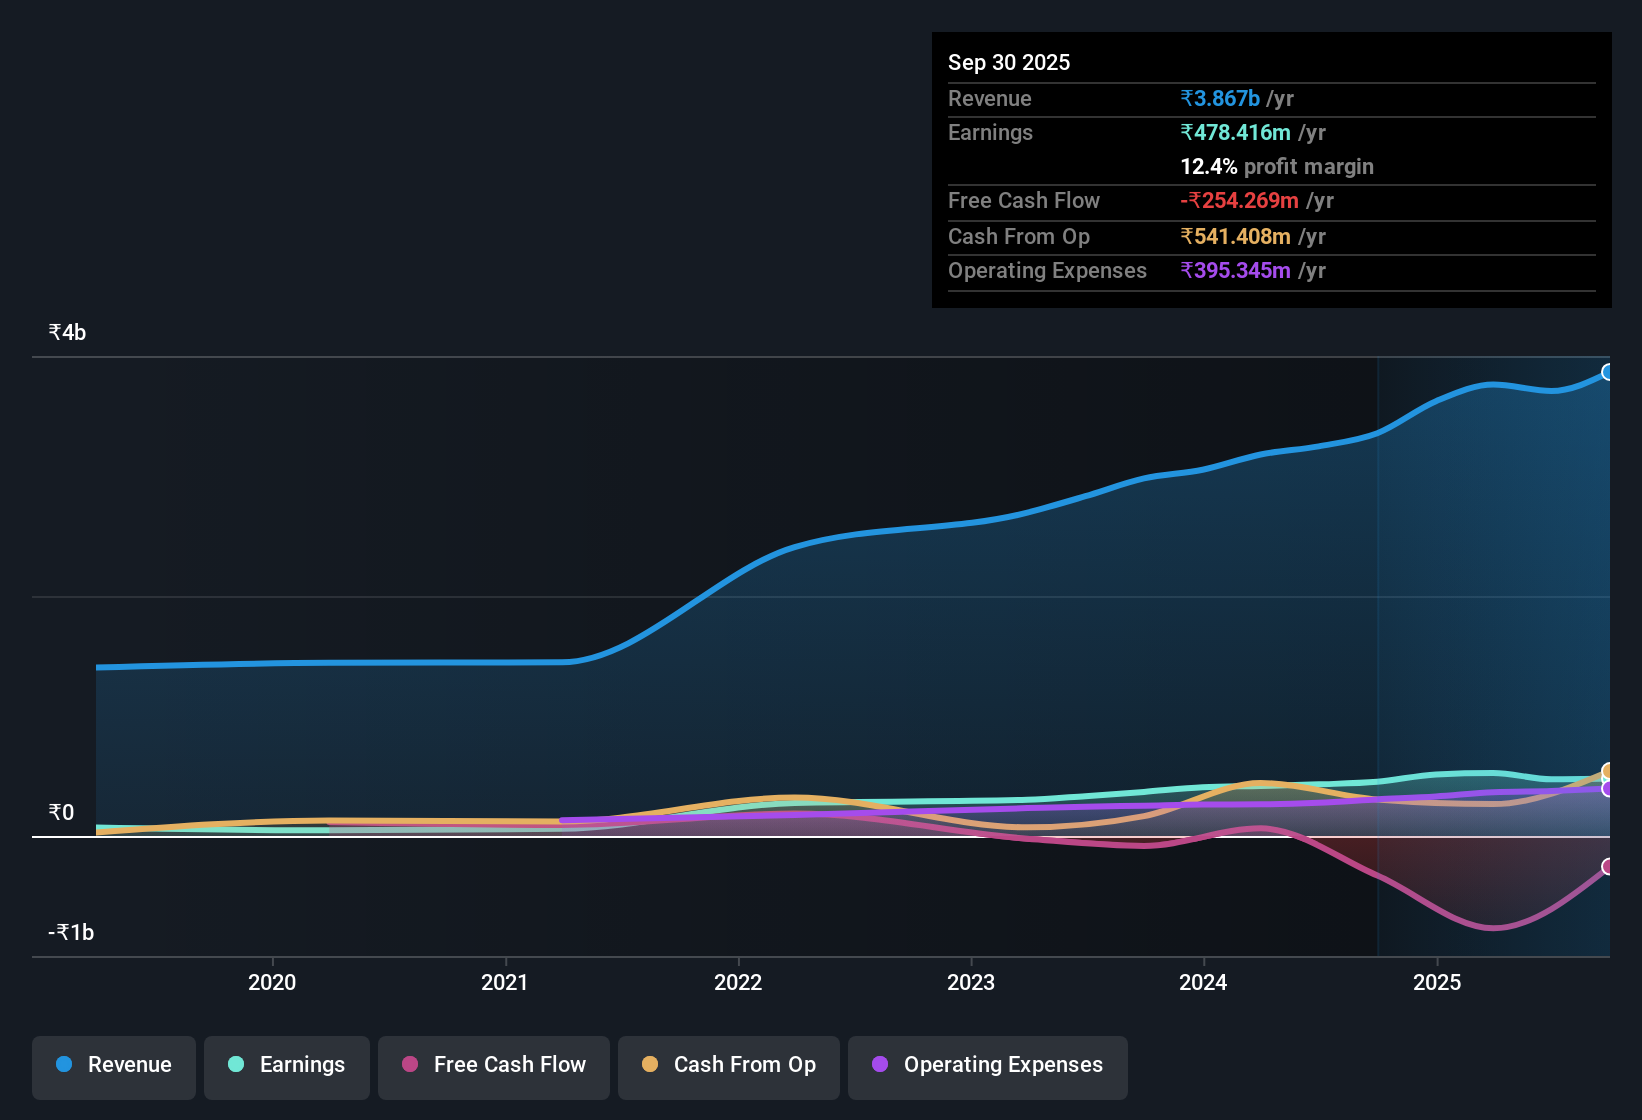The width and height of the screenshot is (1642, 1120).
Task: Open the Sep 30 2025 tooltip header
Action: tap(1009, 62)
